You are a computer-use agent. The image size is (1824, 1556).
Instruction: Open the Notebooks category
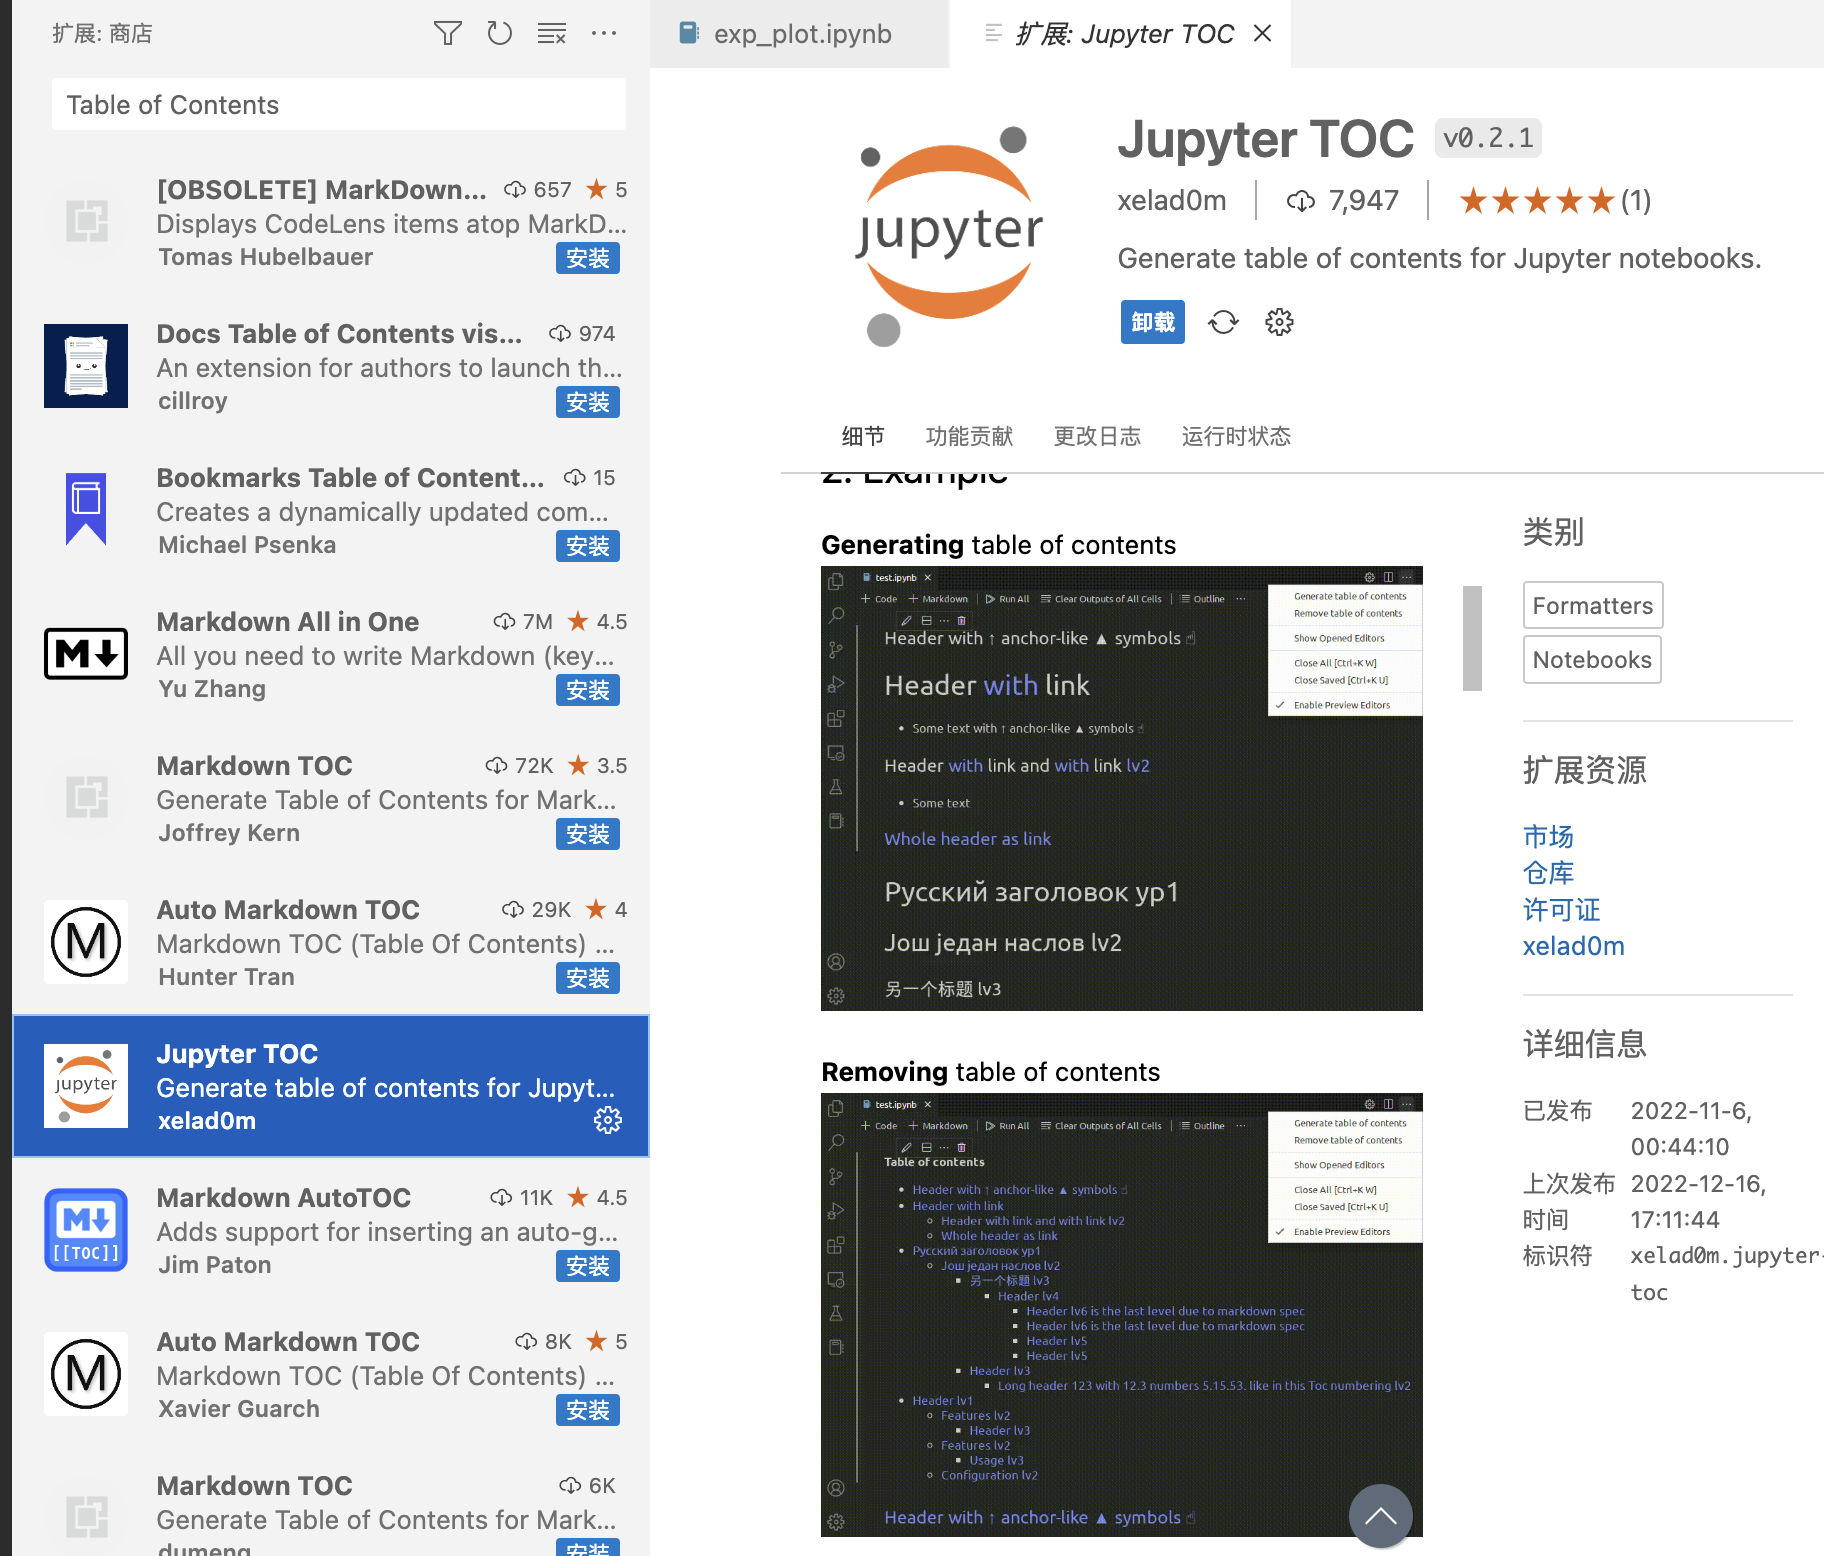tap(1592, 660)
